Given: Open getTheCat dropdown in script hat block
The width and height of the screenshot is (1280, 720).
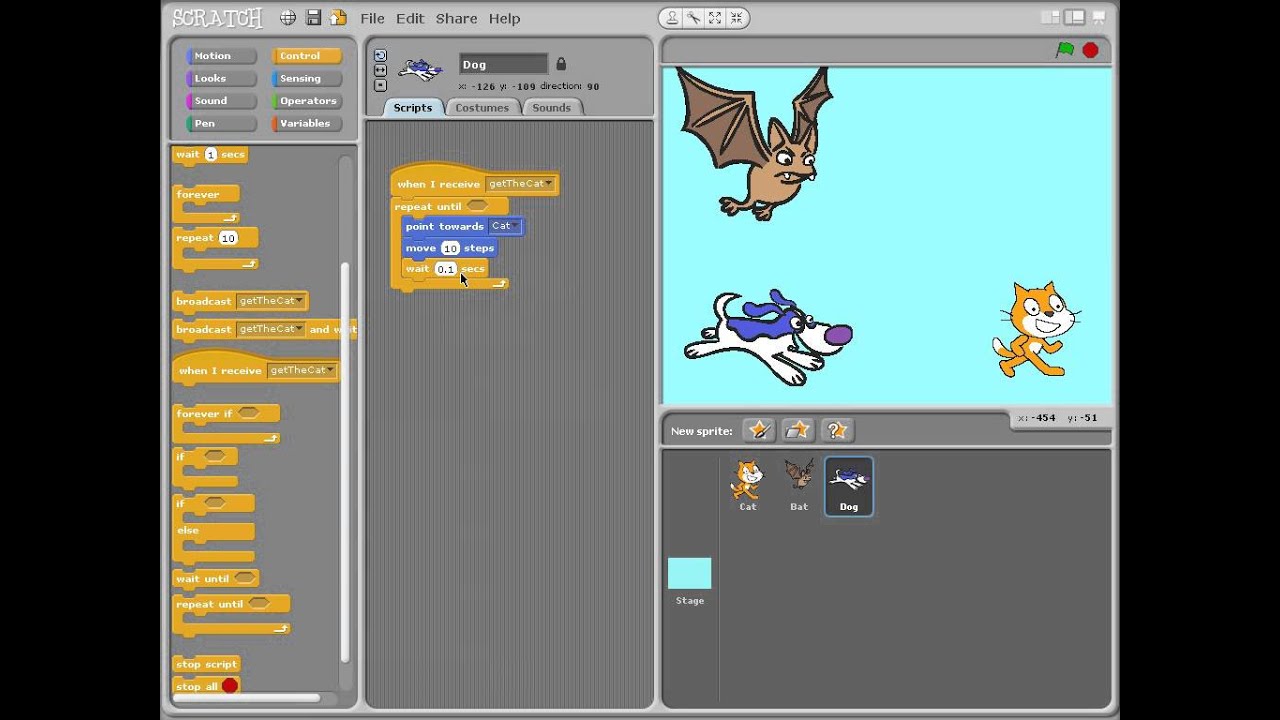Looking at the screenshot, I should 520,184.
